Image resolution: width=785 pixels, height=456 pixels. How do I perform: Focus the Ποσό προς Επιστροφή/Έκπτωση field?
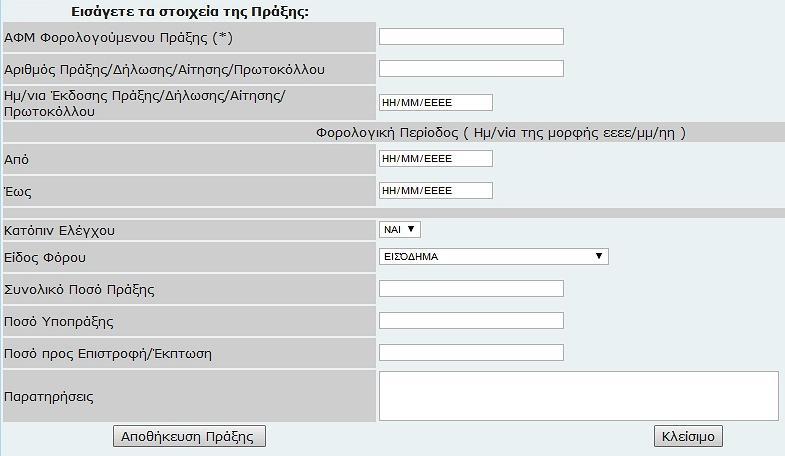point(471,353)
